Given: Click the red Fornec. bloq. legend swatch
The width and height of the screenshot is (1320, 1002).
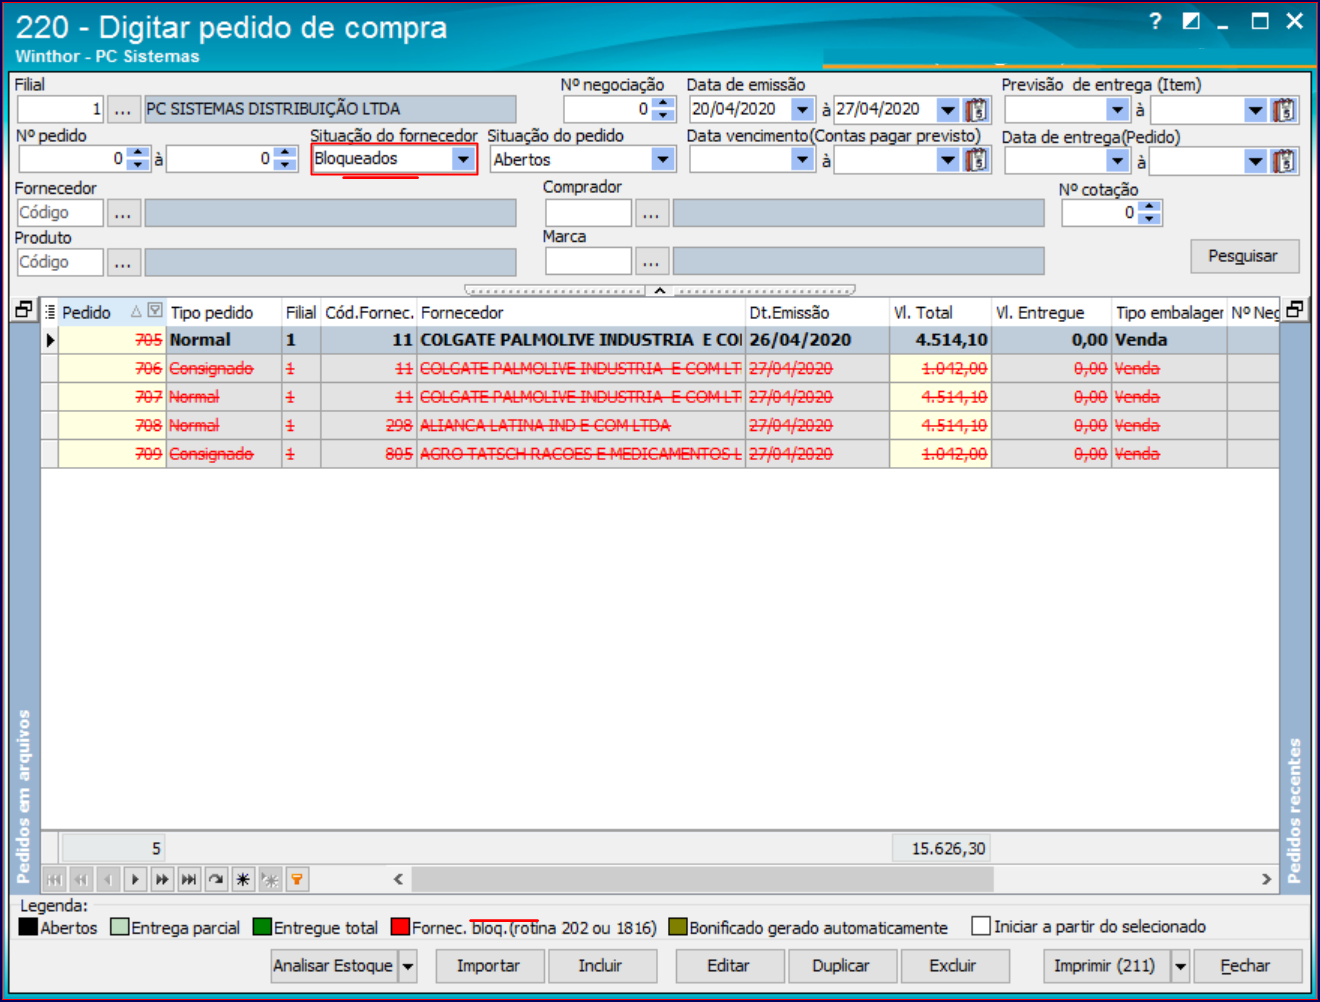Looking at the screenshot, I should tap(401, 927).
